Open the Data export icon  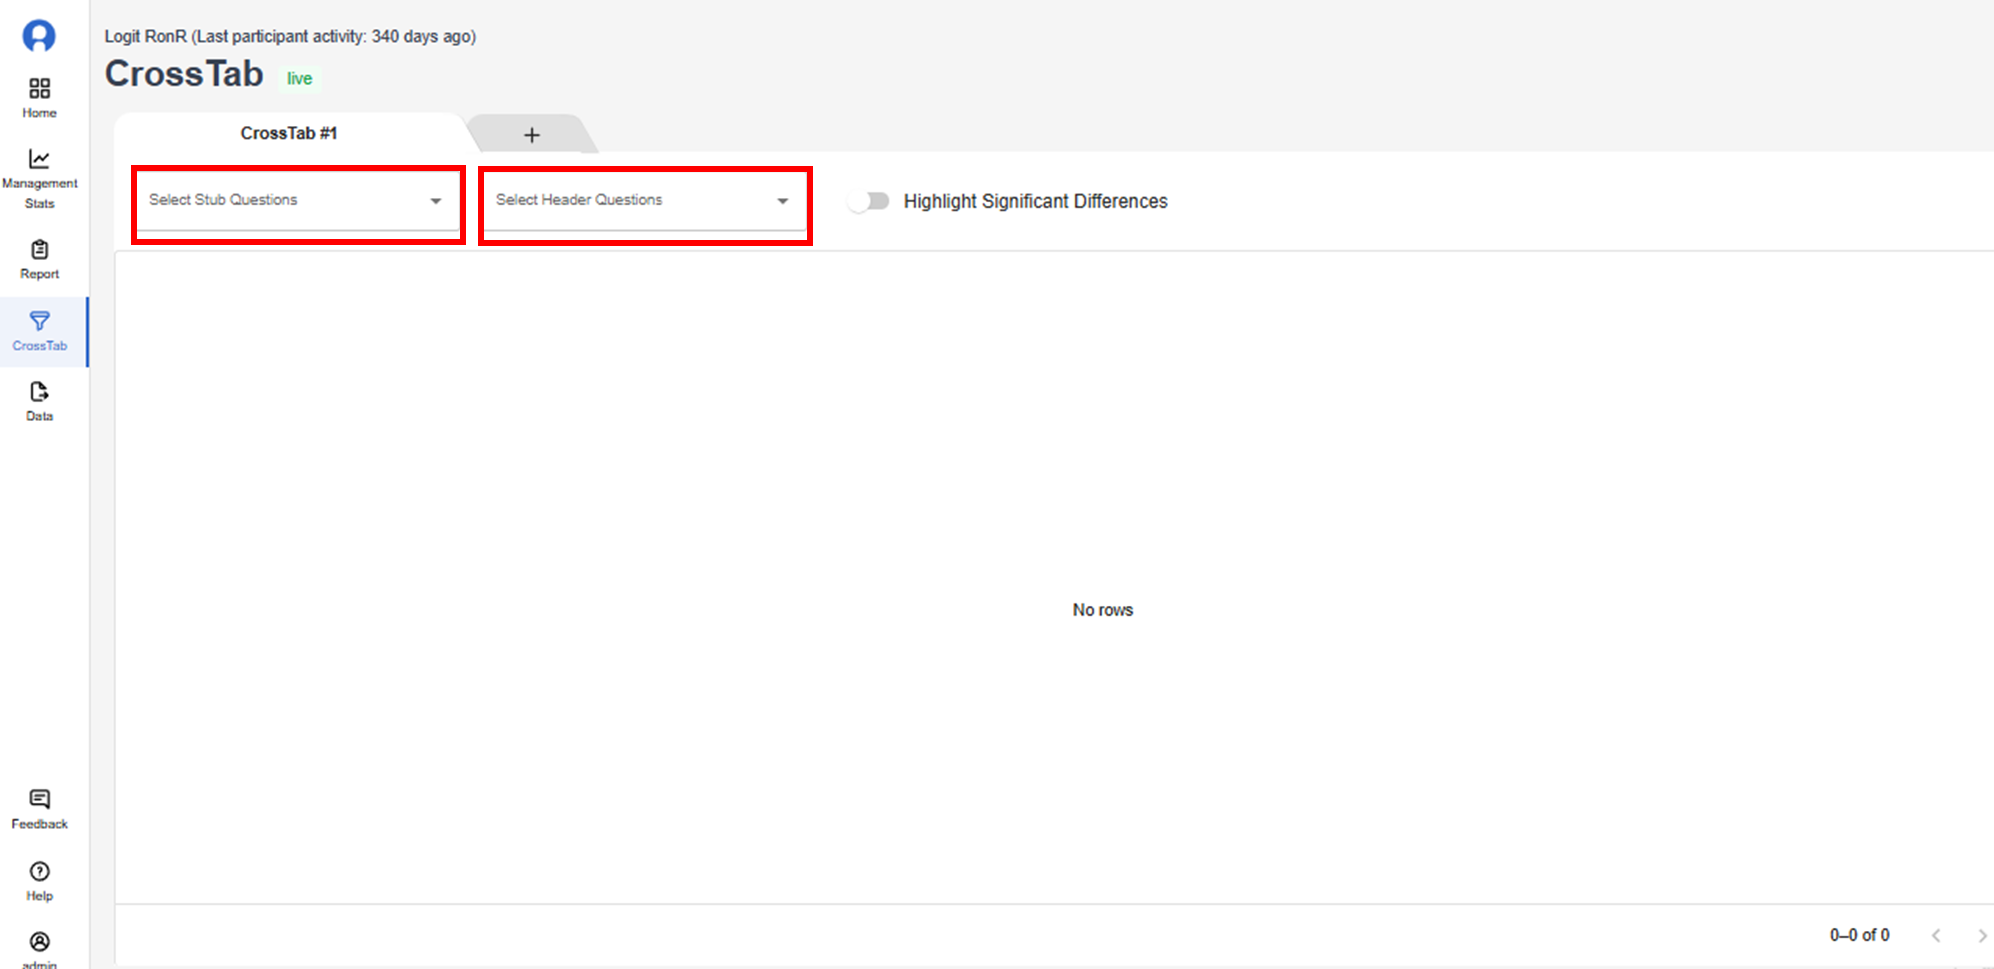[39, 392]
